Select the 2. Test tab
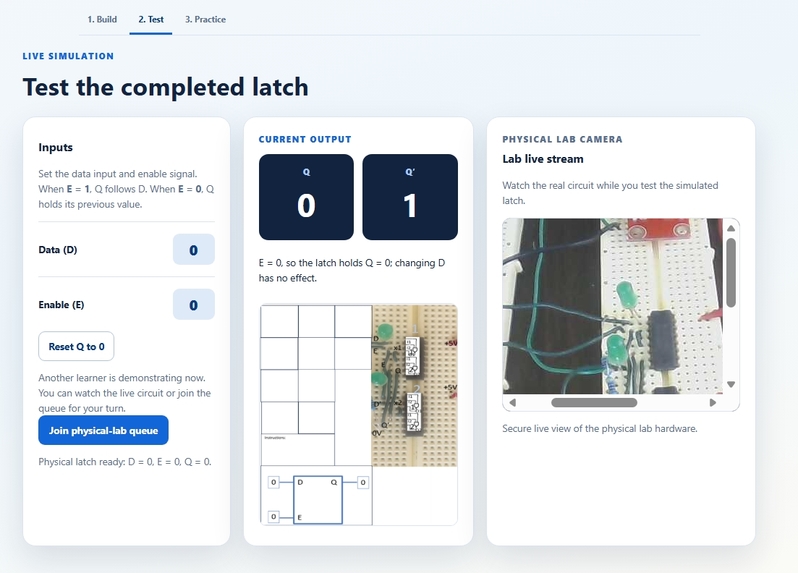 [x=151, y=19]
